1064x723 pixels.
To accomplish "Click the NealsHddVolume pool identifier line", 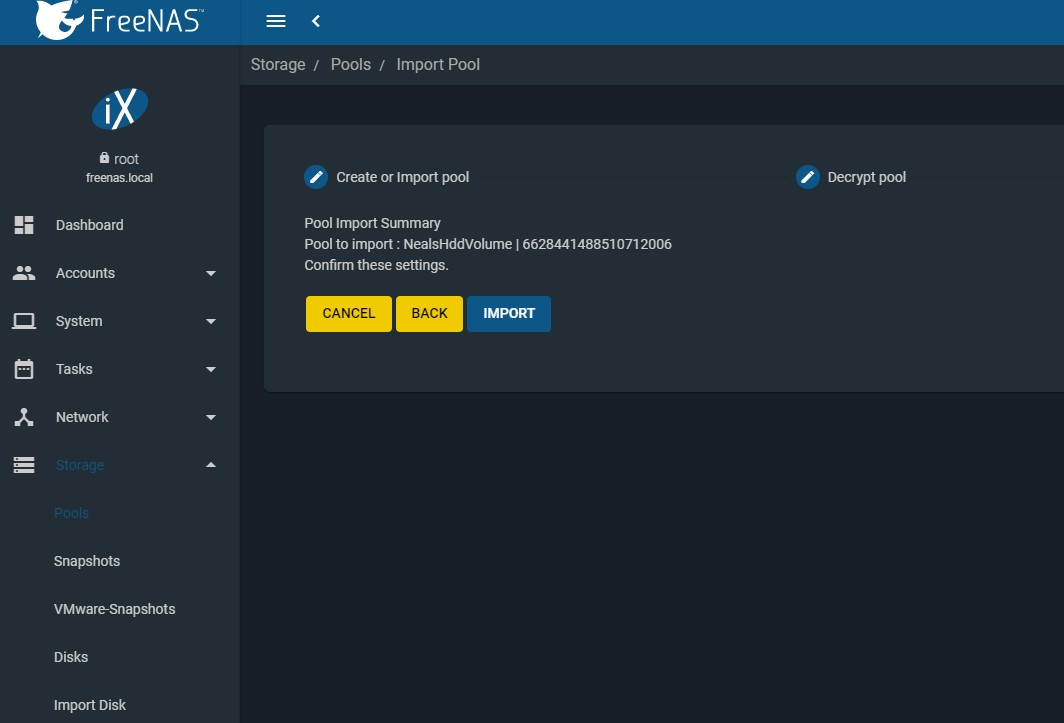I will pos(488,244).
